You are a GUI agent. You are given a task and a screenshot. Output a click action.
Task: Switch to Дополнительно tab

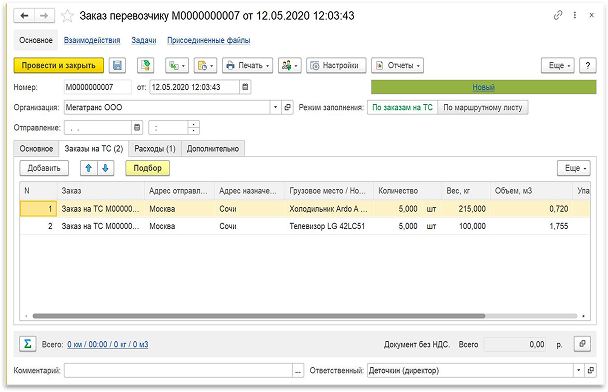pos(213,149)
